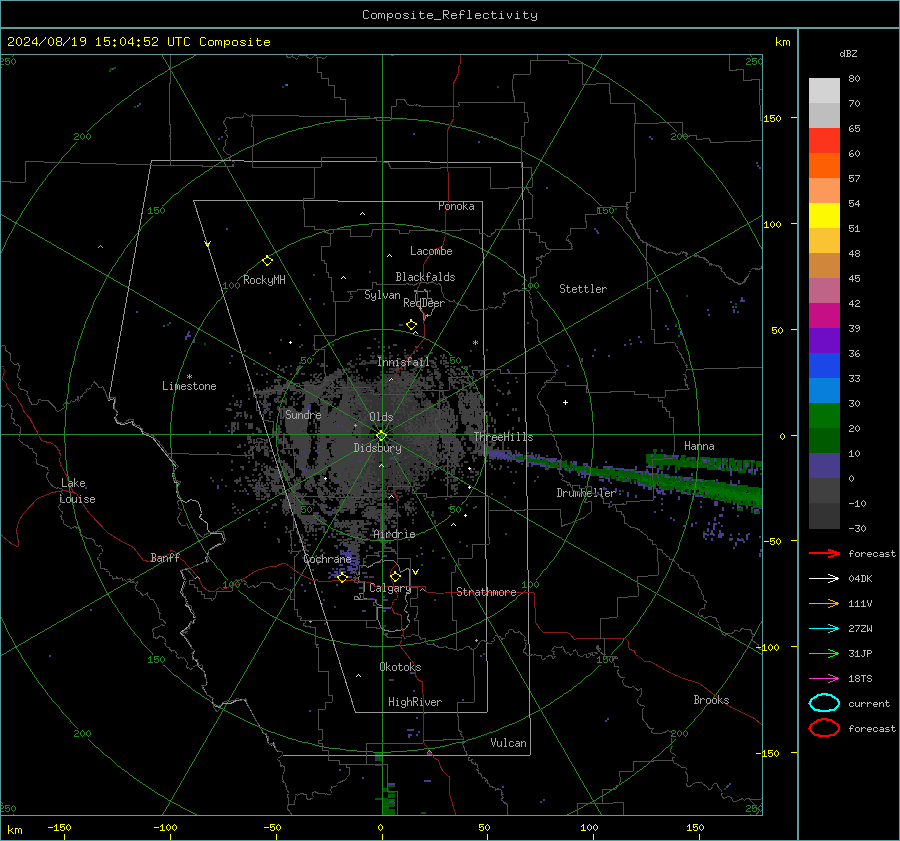Click the HighRiver city label
Screen dimensions: 900x841
coord(415,702)
